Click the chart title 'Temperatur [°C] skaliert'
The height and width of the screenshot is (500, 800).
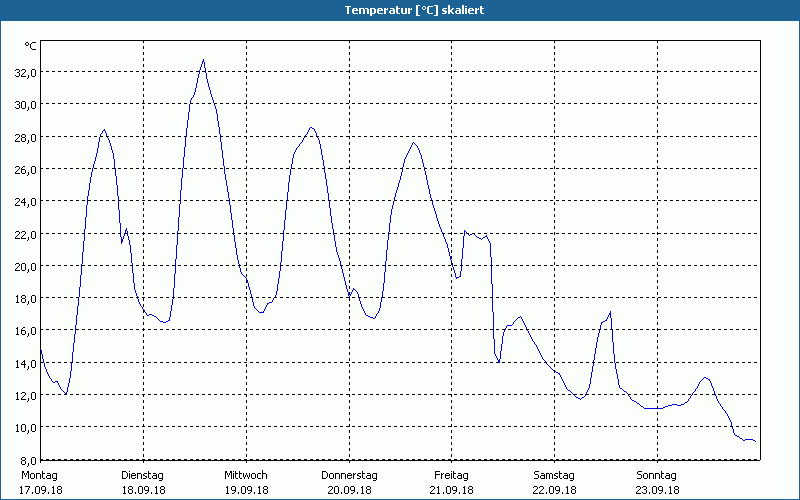400,10
